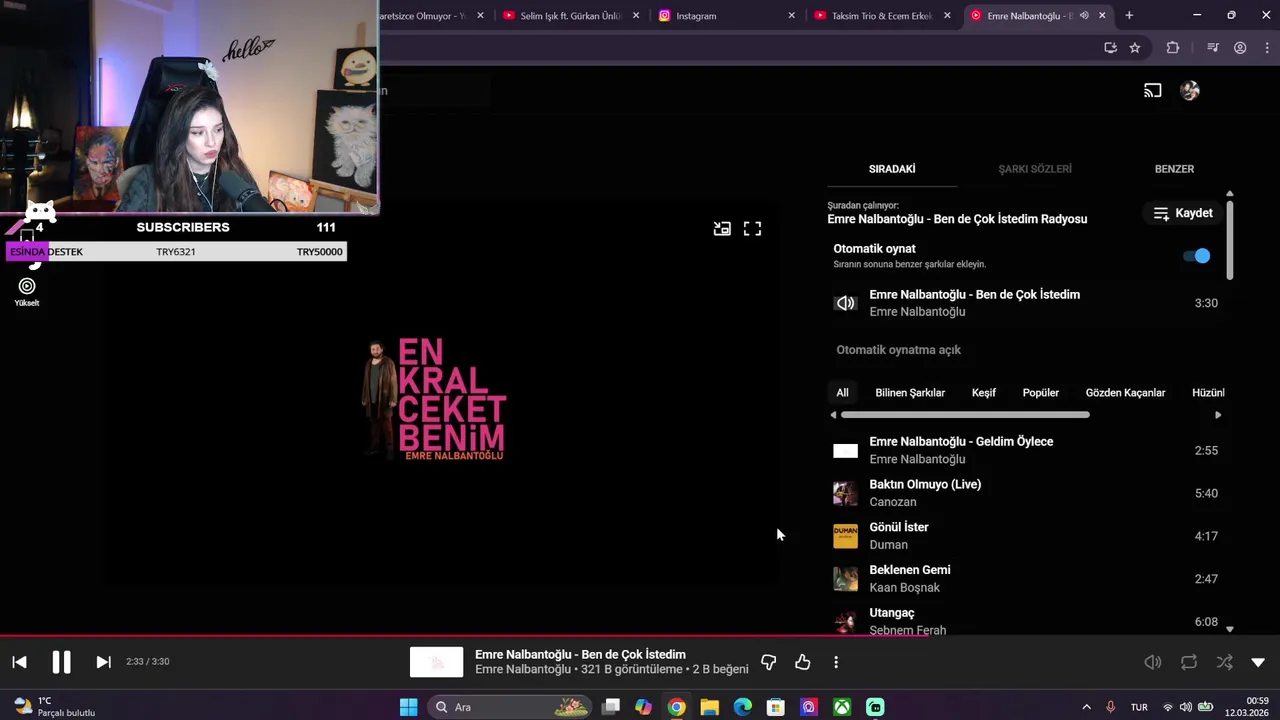This screenshot has width=1280, height=720.
Task: Open the miniplayer icon above the album art
Action: pyautogui.click(x=722, y=229)
